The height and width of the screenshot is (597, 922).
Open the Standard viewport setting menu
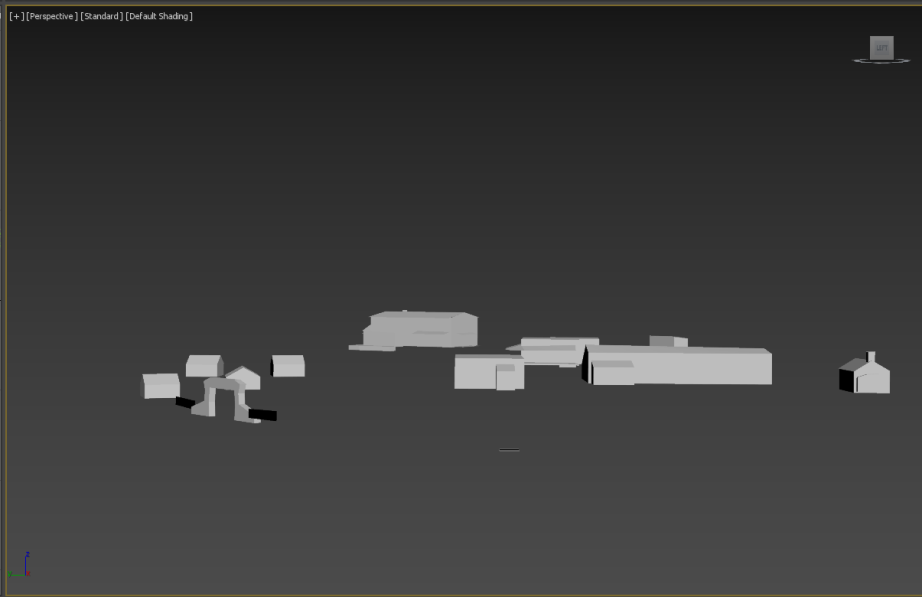(101, 17)
